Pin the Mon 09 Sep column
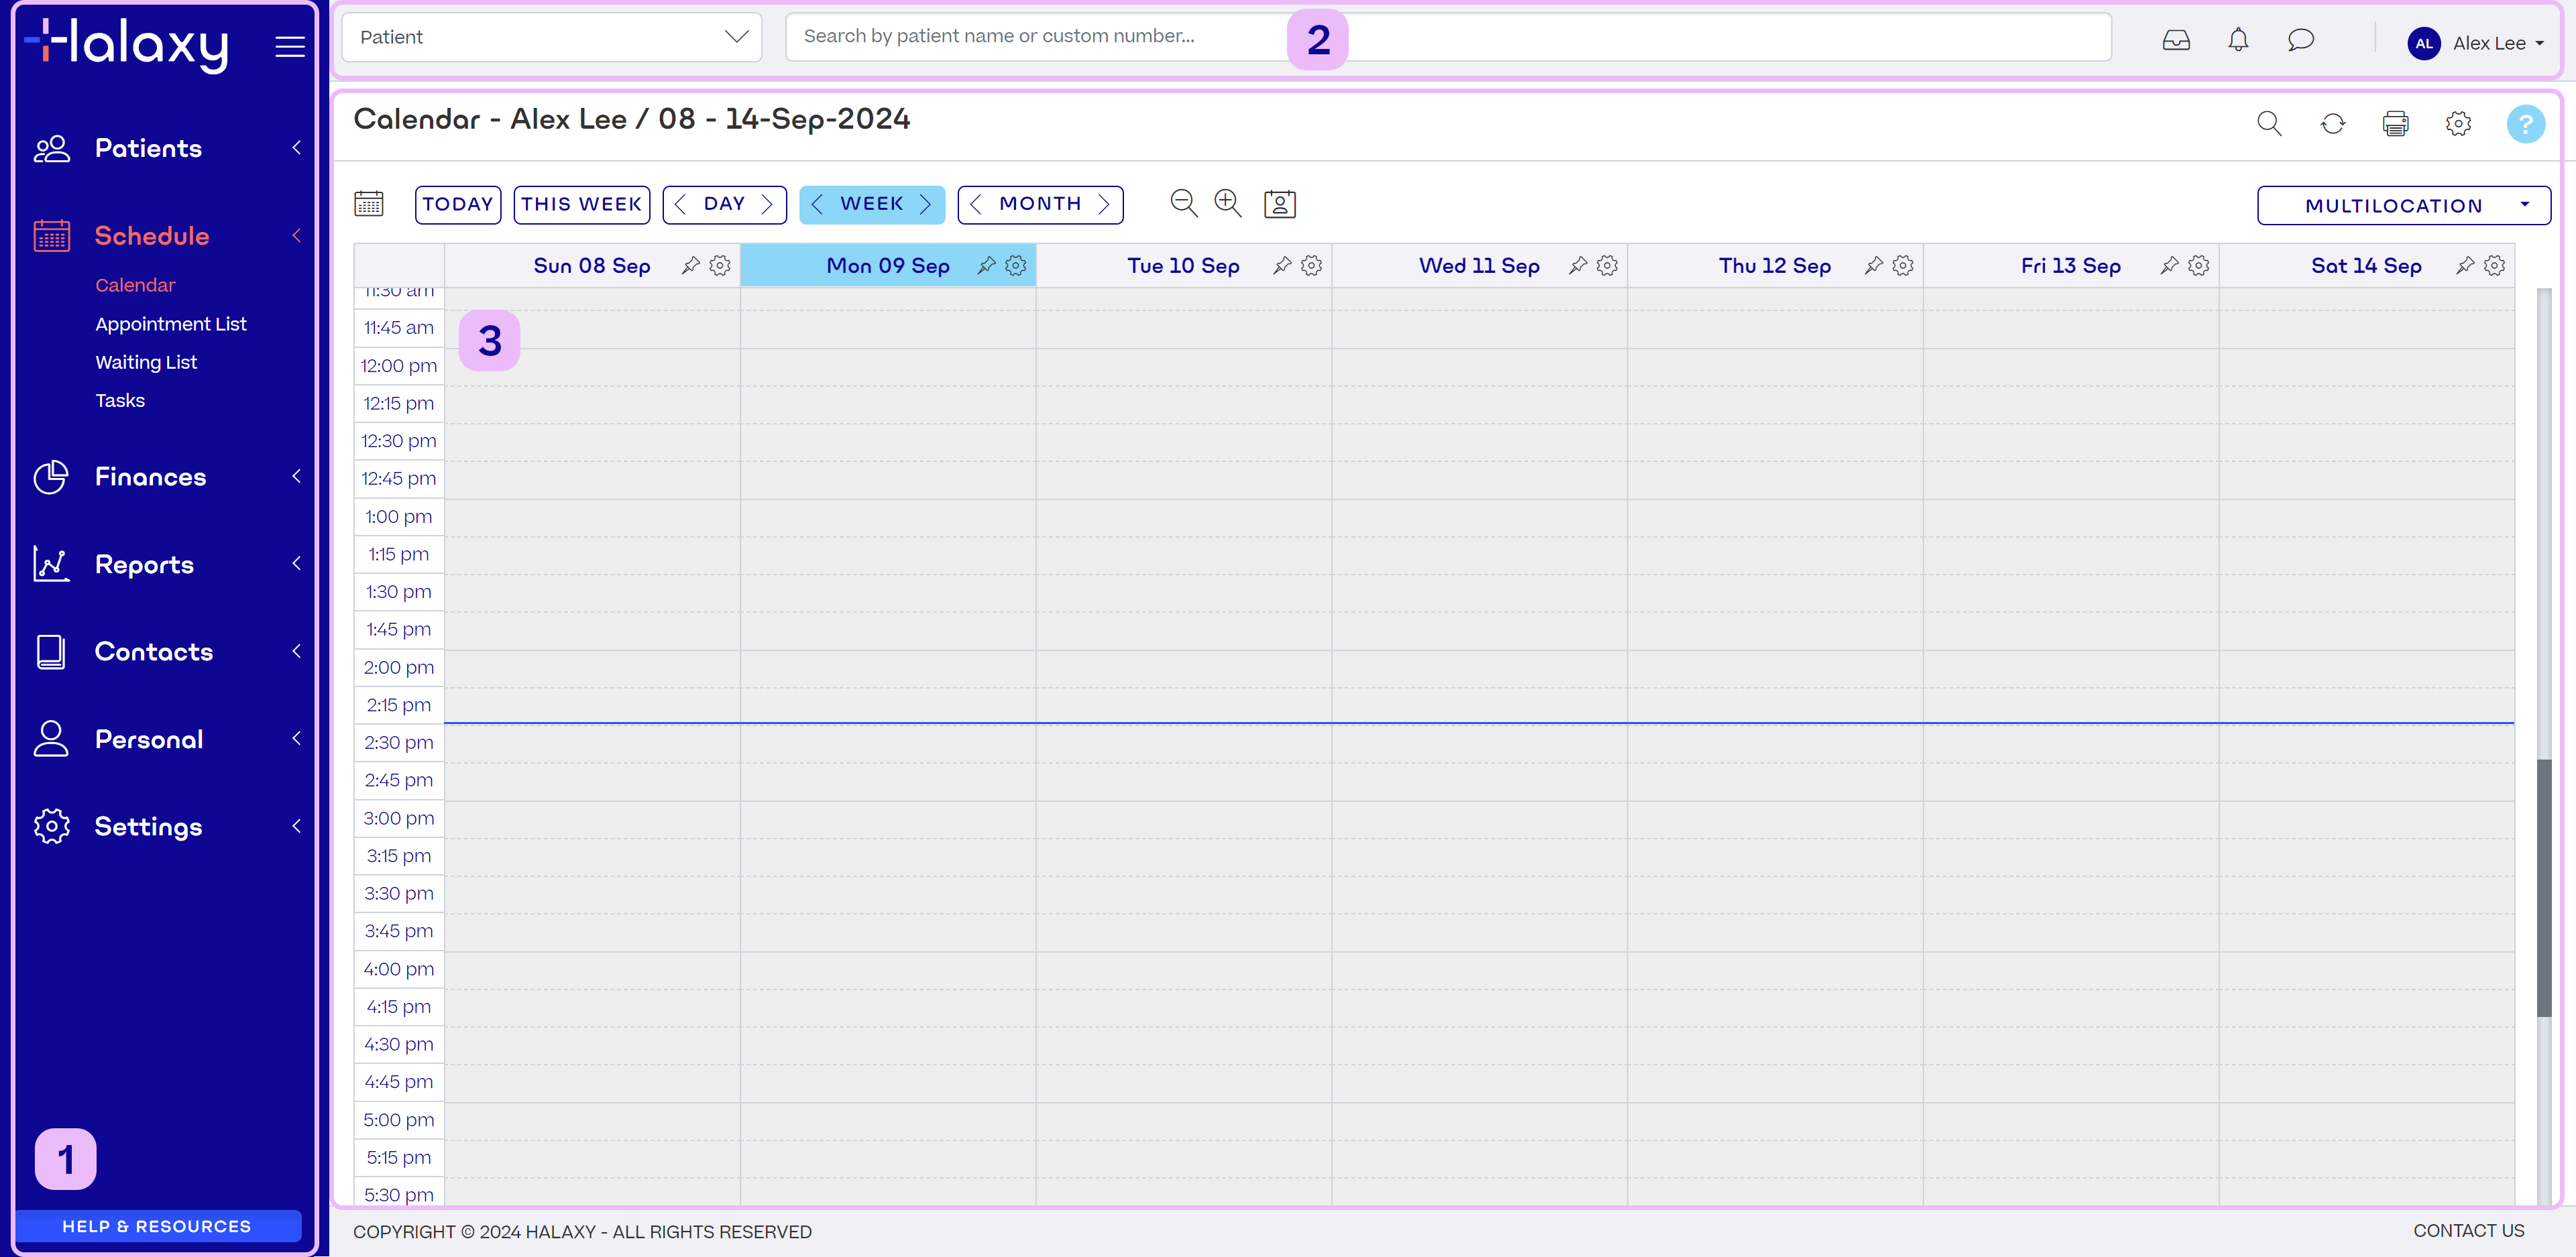The image size is (2576, 1257). point(986,266)
